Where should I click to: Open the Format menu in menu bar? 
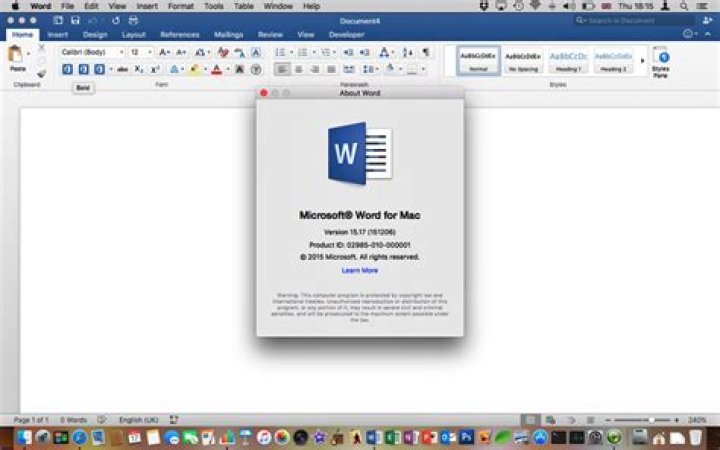180,6
